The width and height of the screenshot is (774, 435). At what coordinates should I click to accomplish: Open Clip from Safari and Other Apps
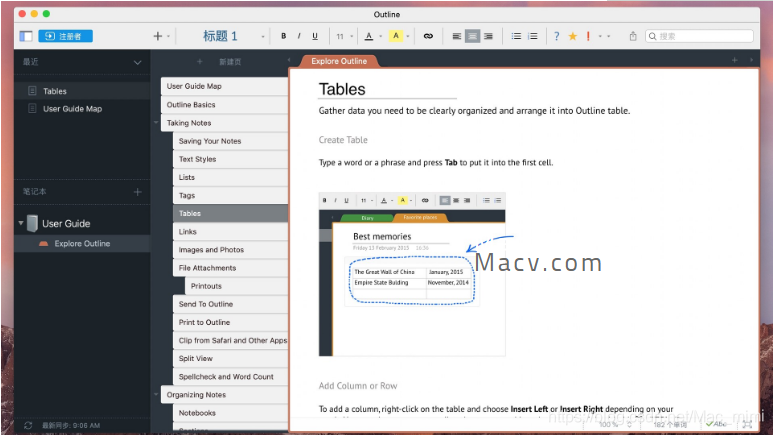click(x=231, y=340)
